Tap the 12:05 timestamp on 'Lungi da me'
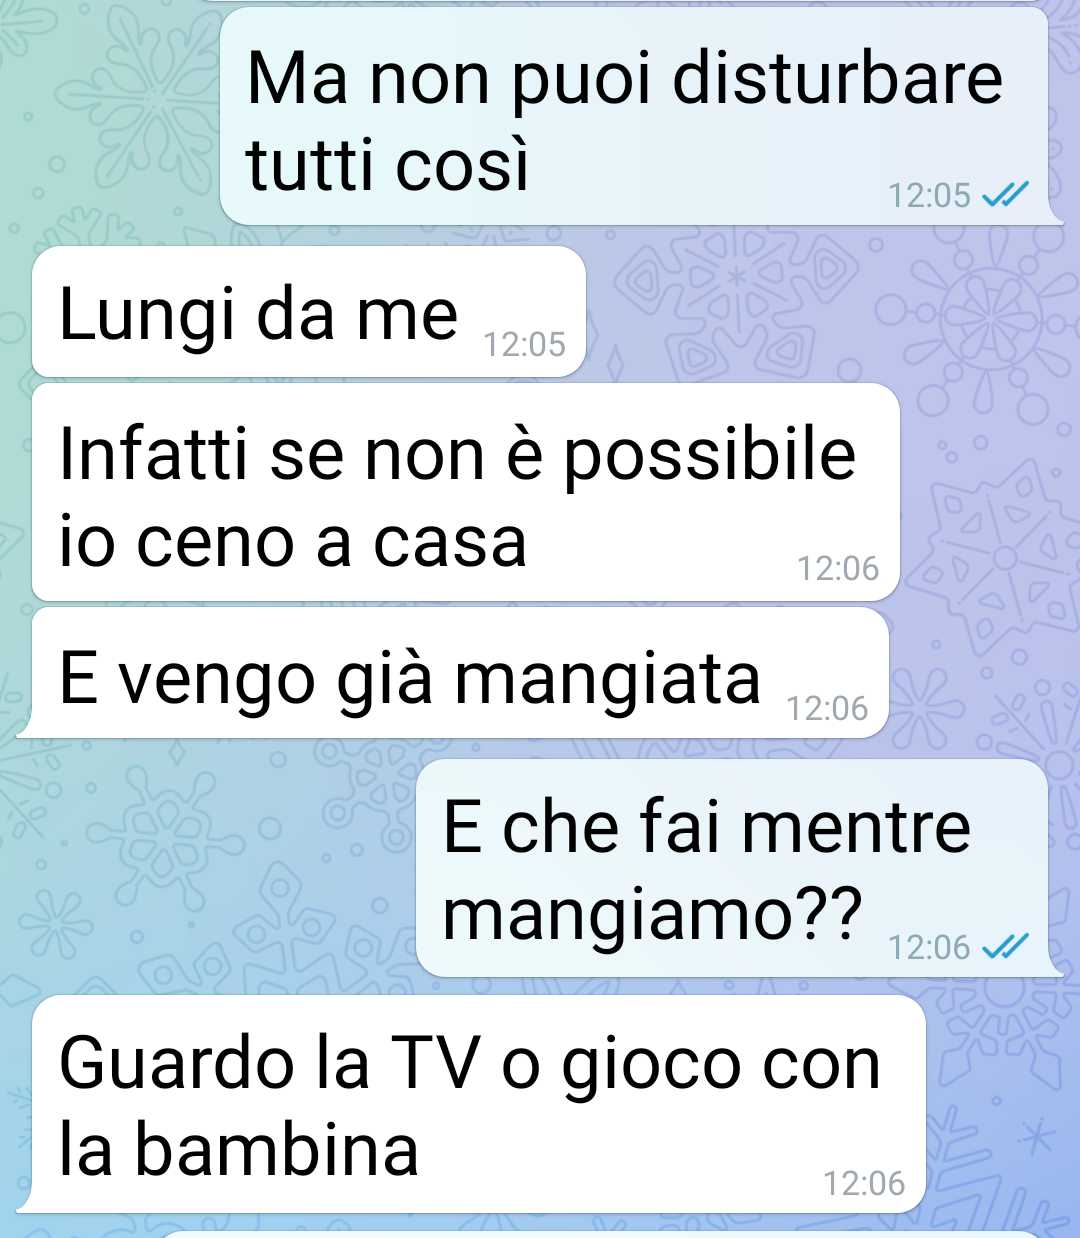The height and width of the screenshot is (1238, 1080). click(x=524, y=344)
